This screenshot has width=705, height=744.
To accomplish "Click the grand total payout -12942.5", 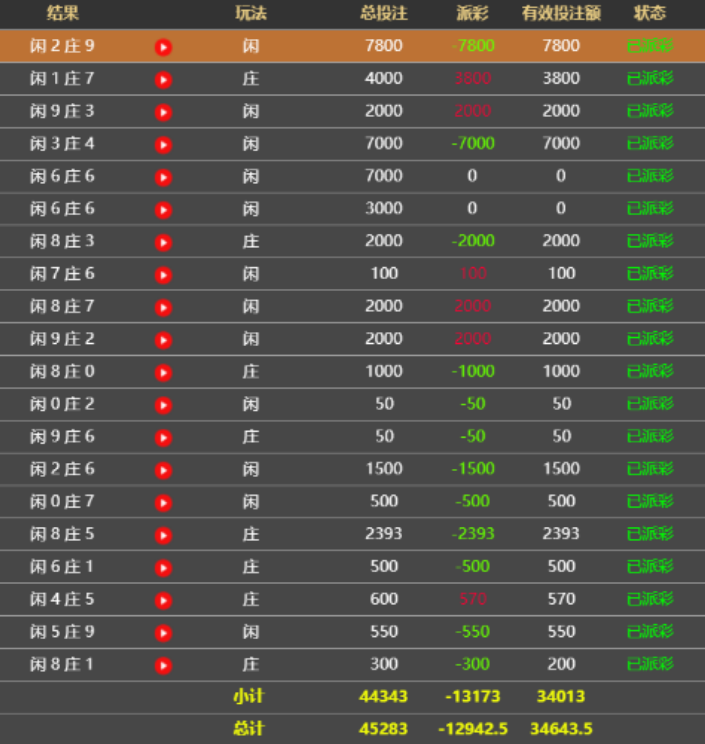I will (473, 729).
